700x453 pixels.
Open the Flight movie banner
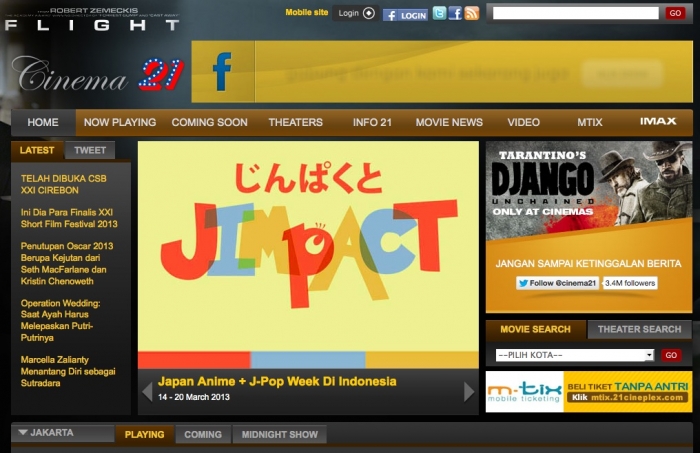[92, 20]
